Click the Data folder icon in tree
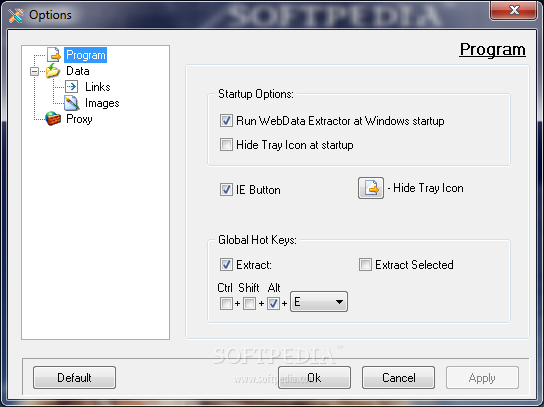This screenshot has width=544, height=407. [x=53, y=71]
